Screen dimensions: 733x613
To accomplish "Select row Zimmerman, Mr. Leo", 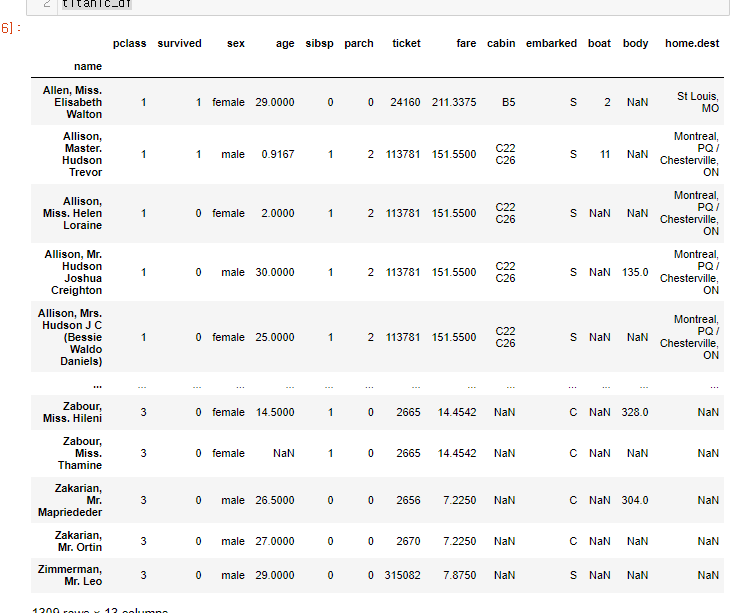I will 377,575.
